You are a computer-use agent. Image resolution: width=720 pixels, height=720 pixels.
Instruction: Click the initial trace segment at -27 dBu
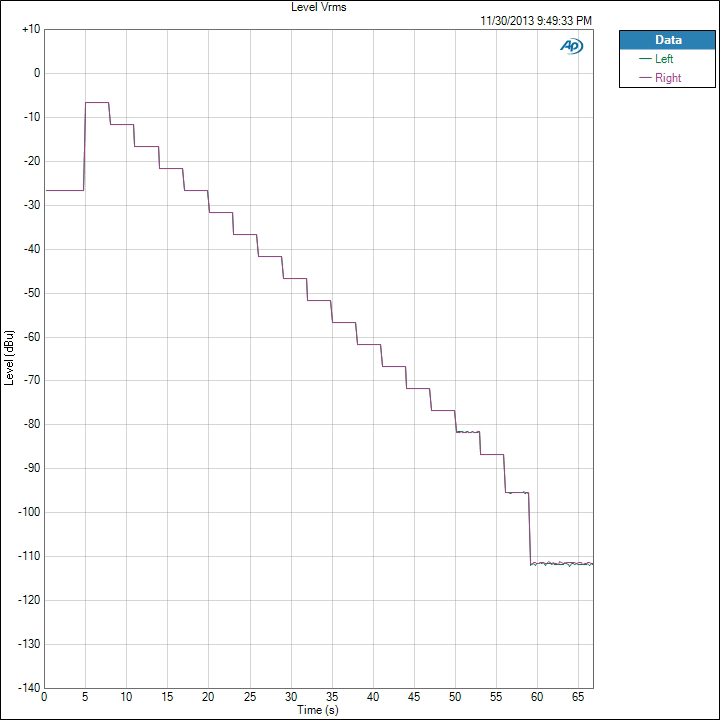click(64, 190)
